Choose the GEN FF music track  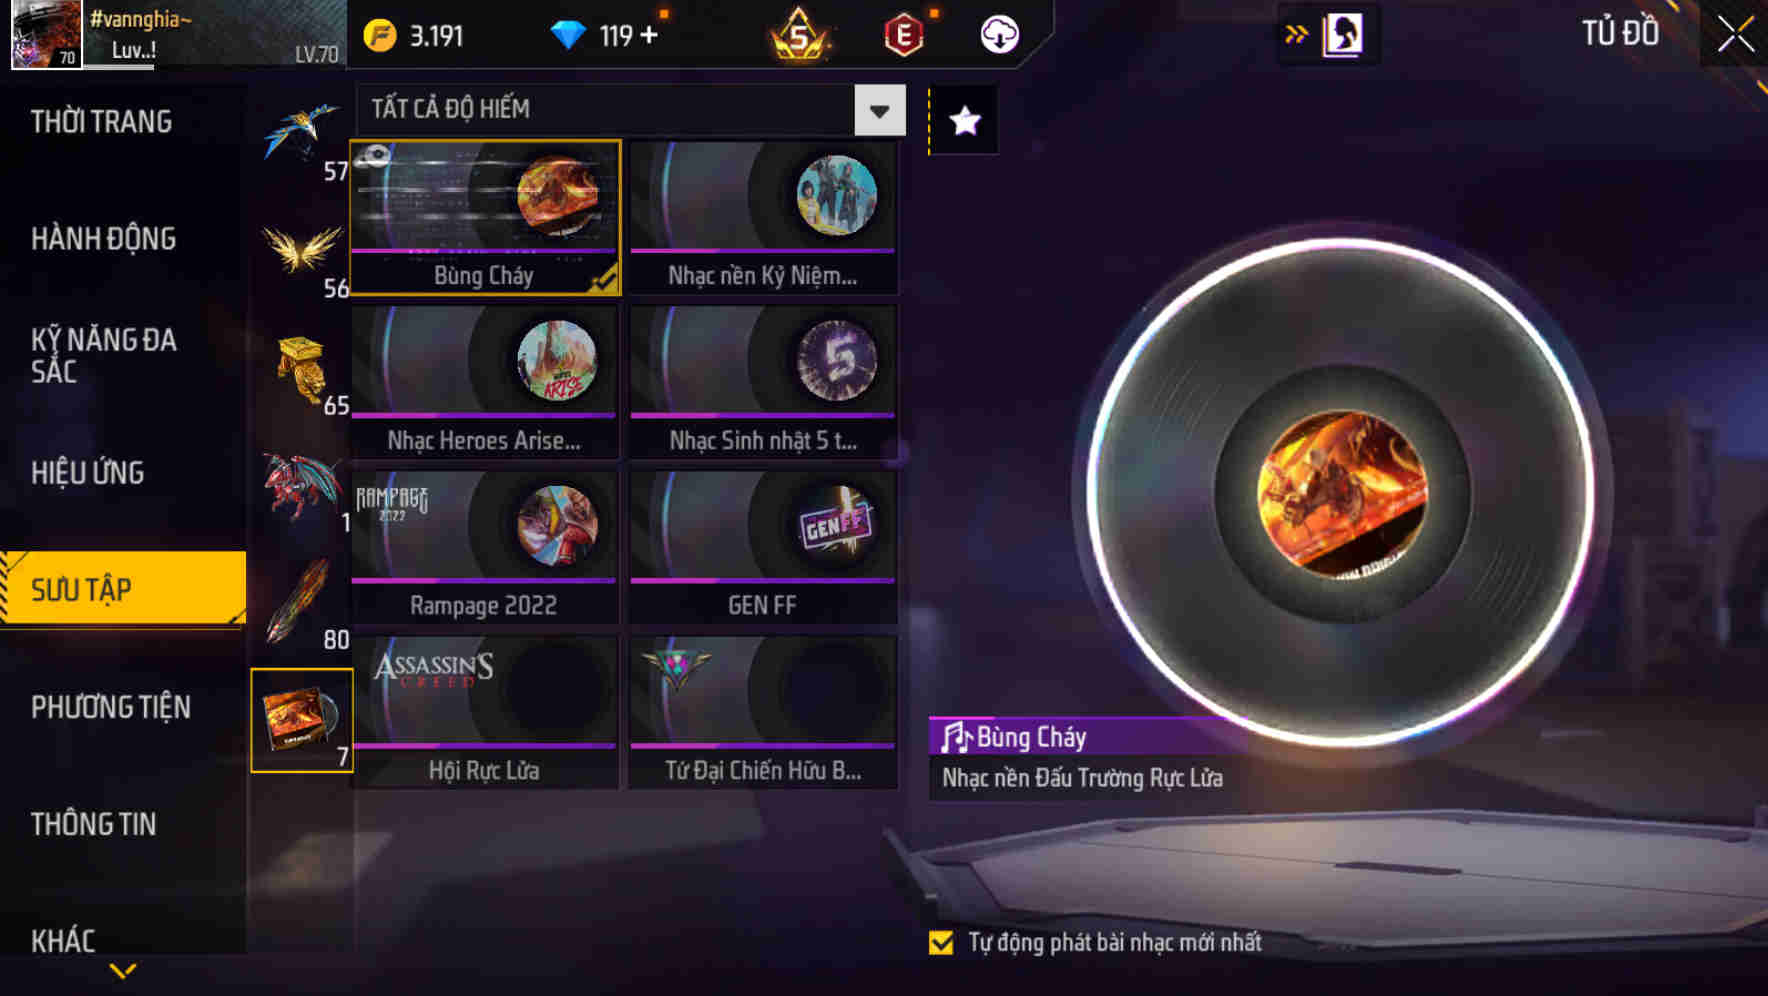point(763,547)
